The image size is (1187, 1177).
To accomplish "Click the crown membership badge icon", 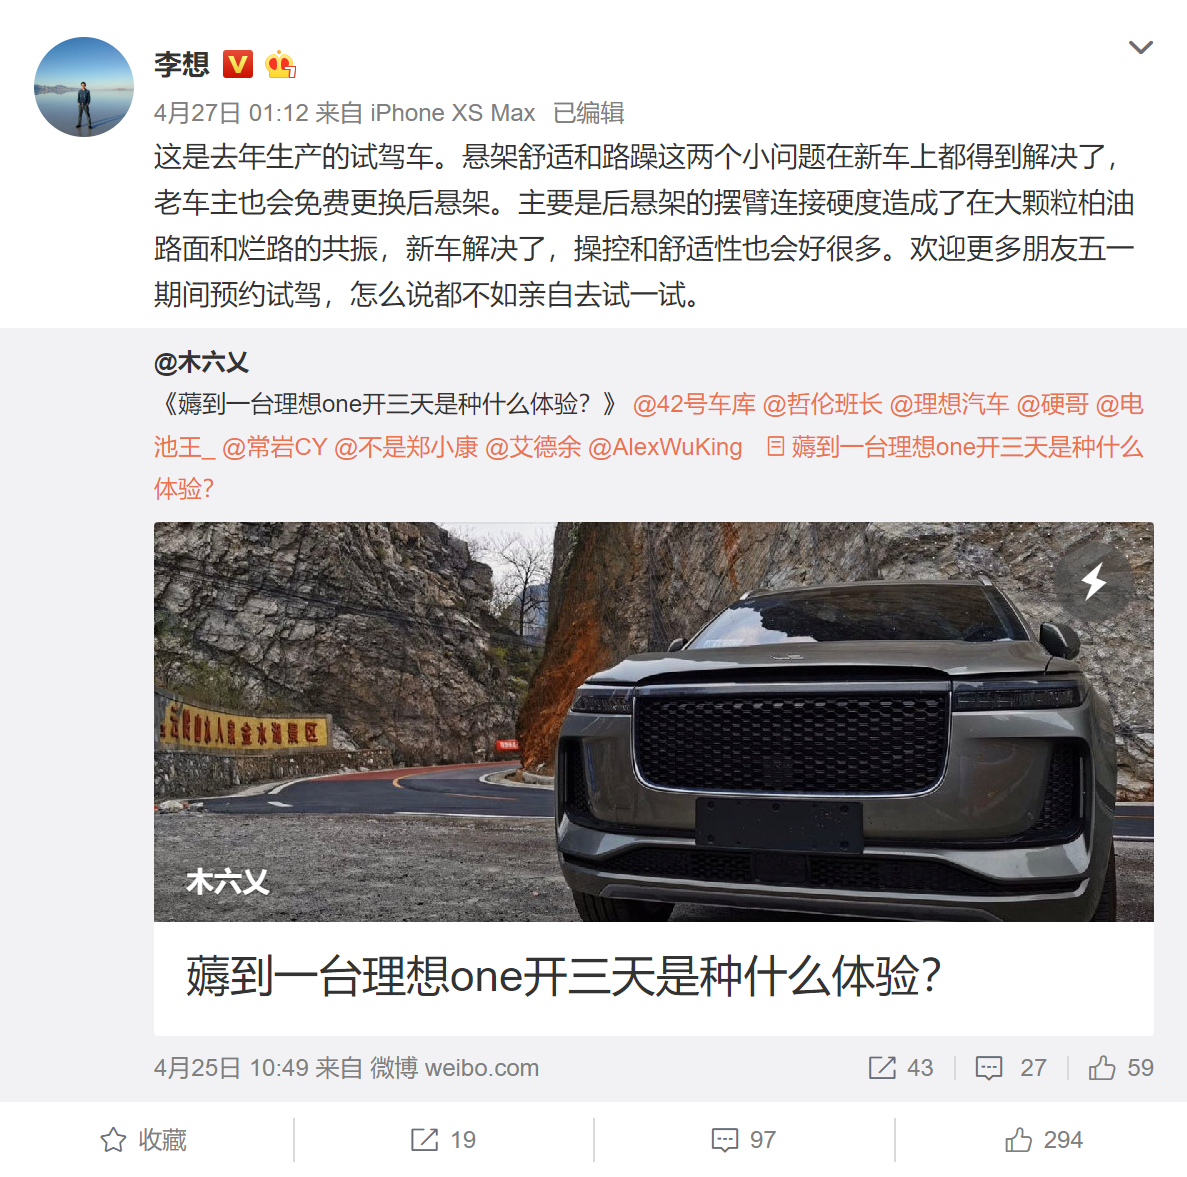I will 280,64.
